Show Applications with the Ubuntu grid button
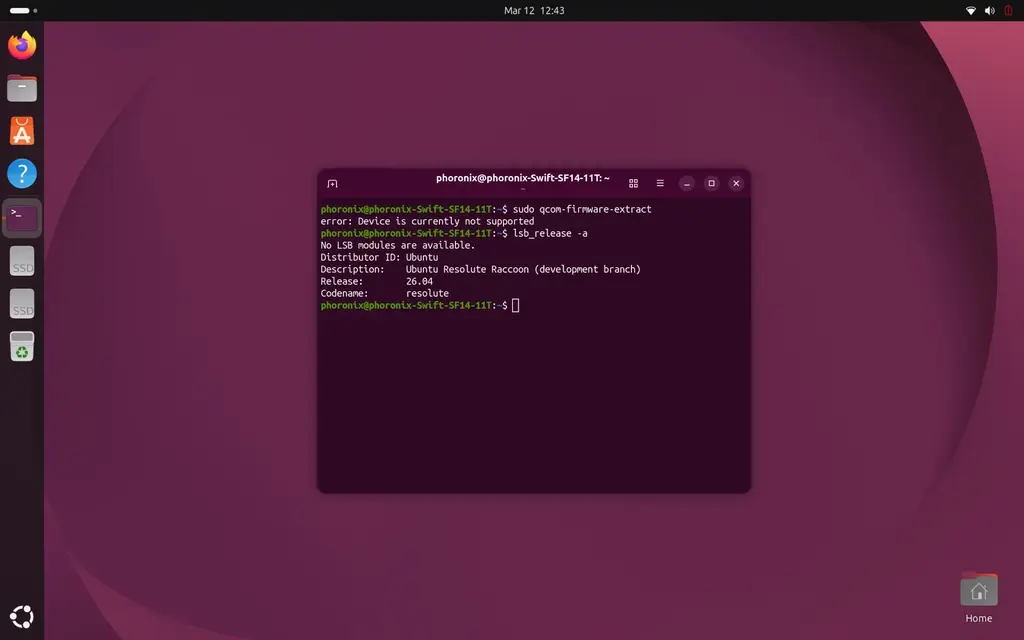Viewport: 1024px width, 640px height. pos(21,616)
